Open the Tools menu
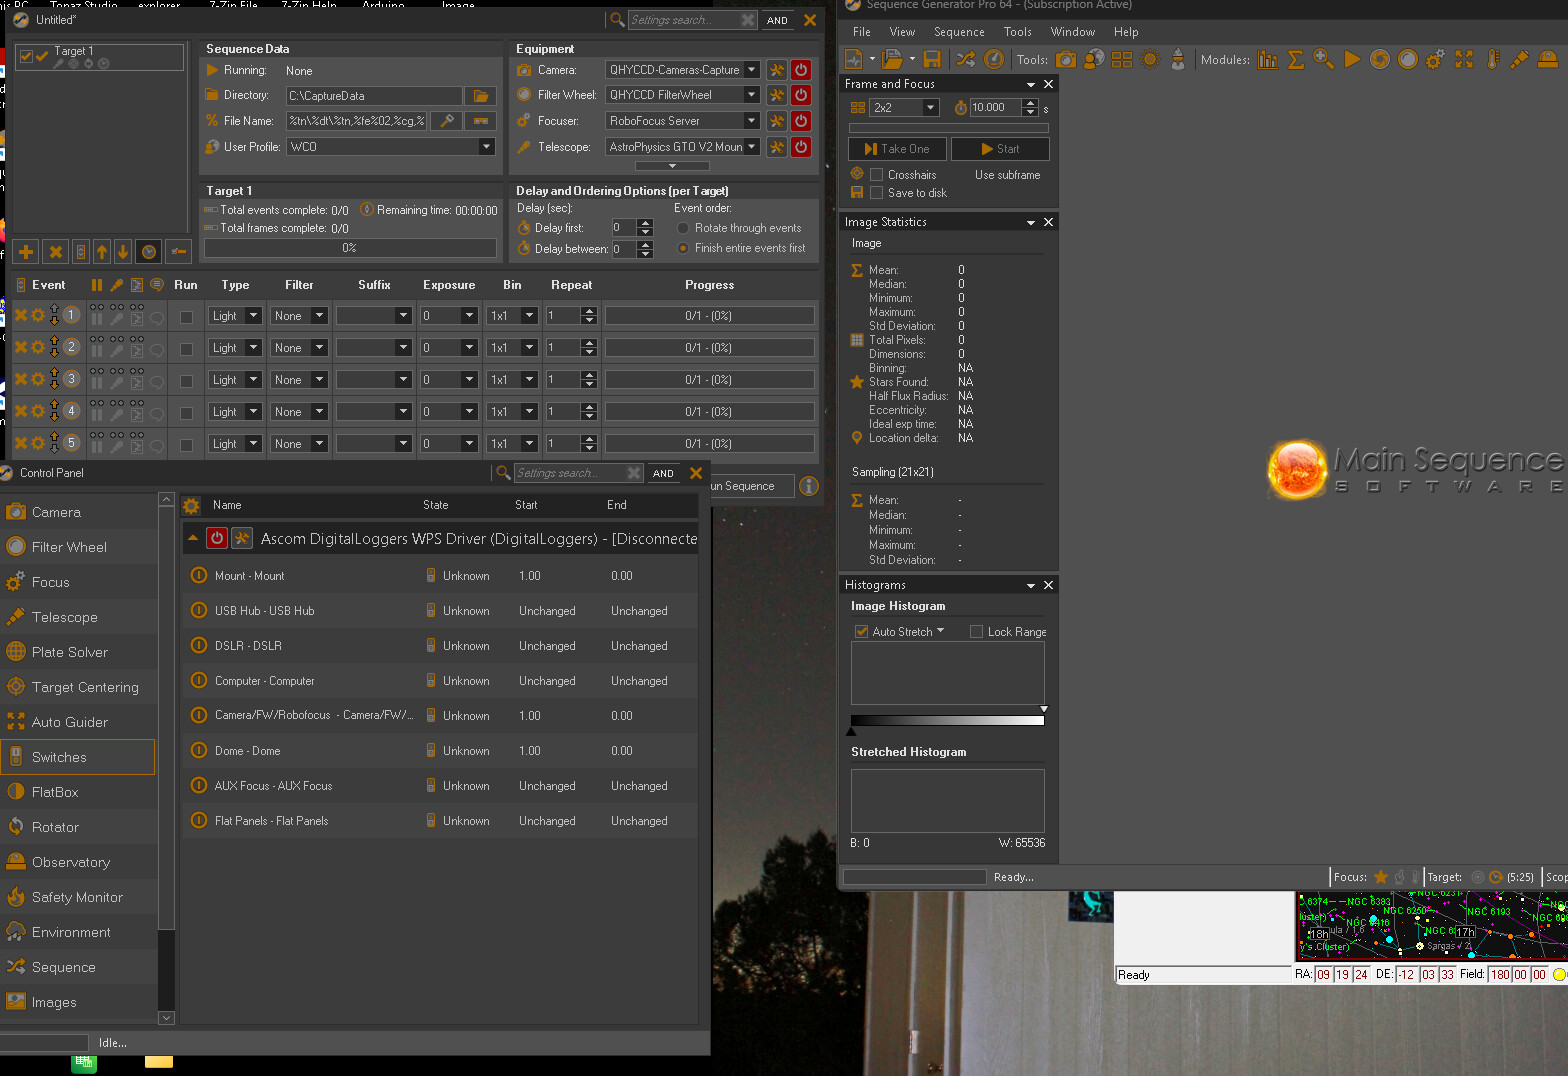Image resolution: width=1568 pixels, height=1076 pixels. click(1017, 32)
